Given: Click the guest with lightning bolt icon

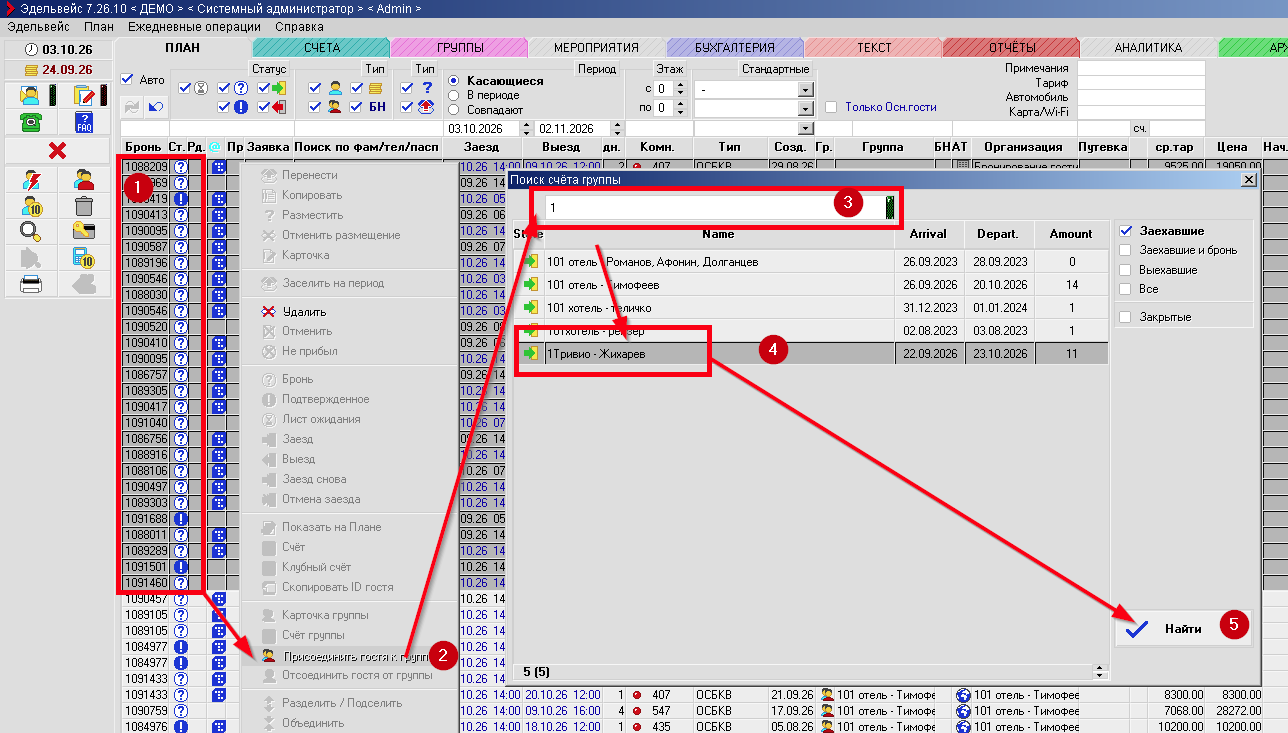Looking at the screenshot, I should click(x=31, y=180).
